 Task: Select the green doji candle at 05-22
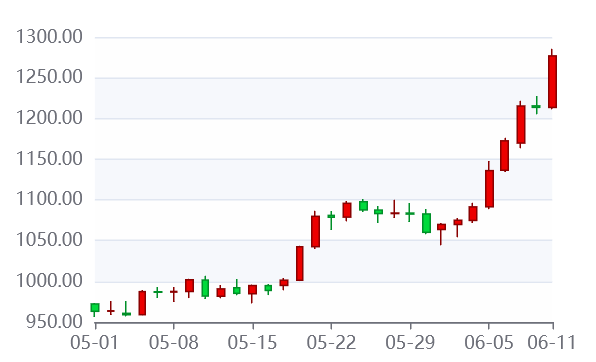tap(331, 219)
